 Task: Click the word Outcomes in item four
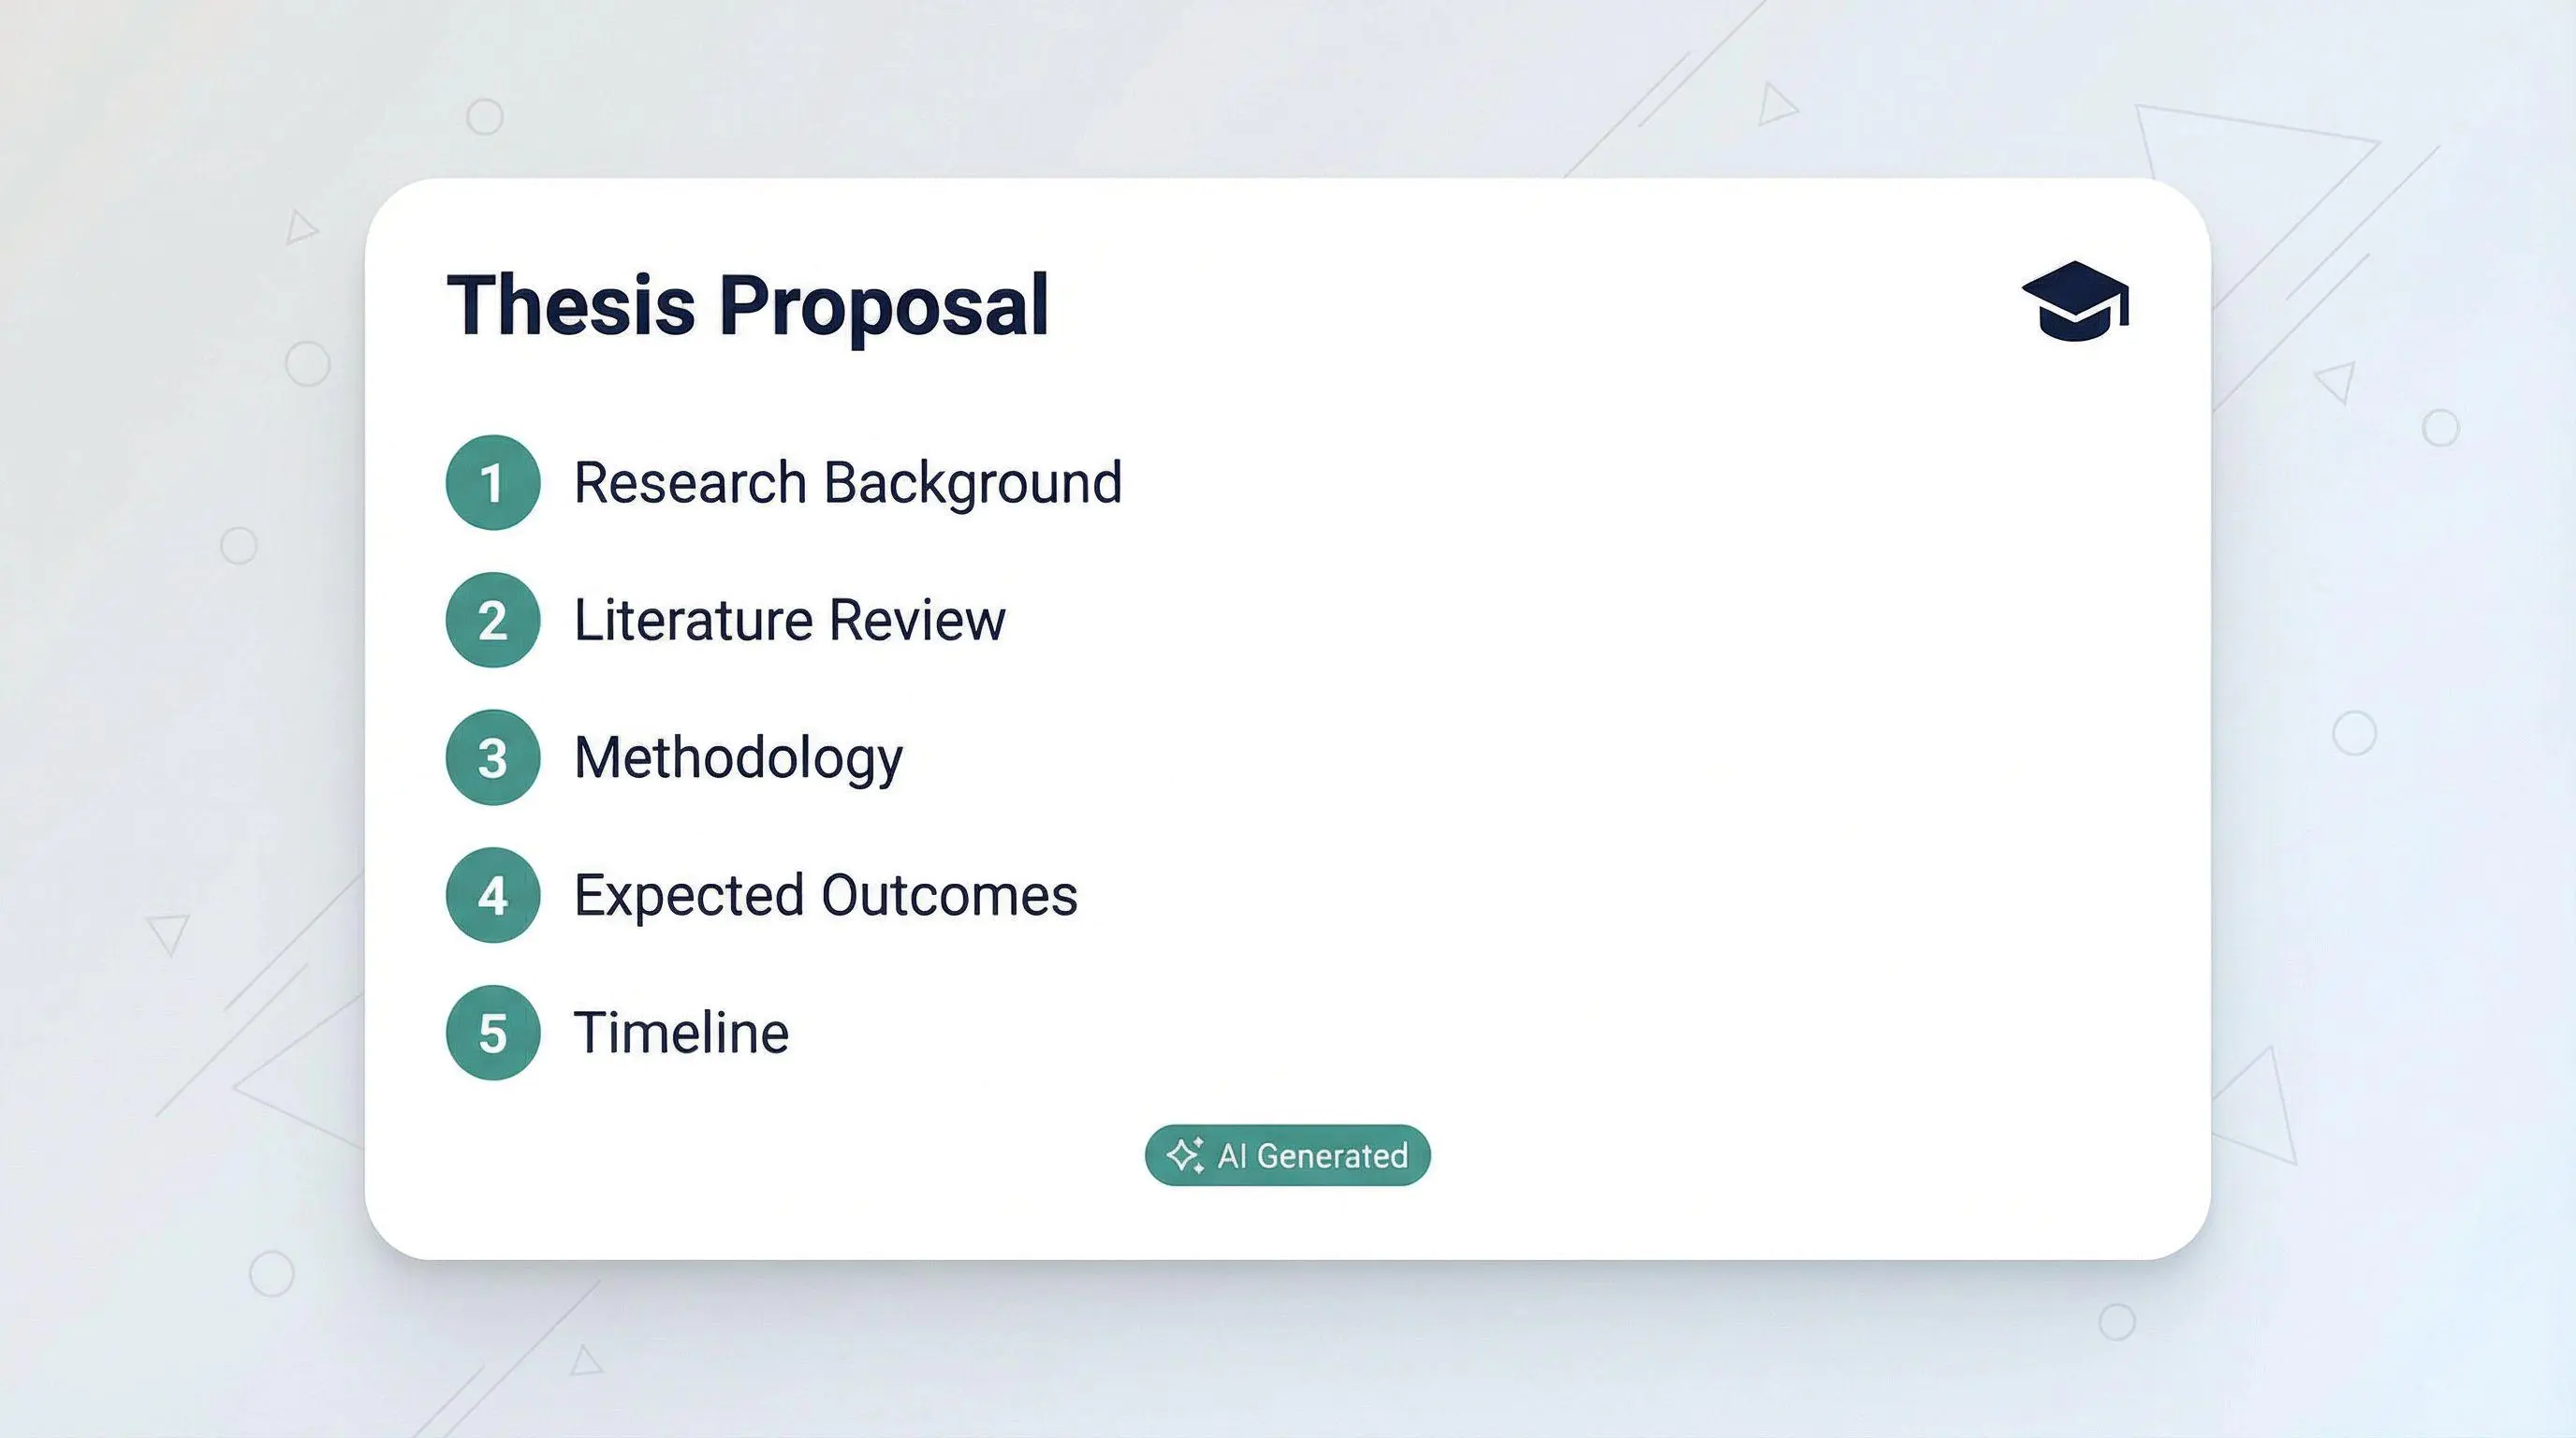tap(950, 895)
